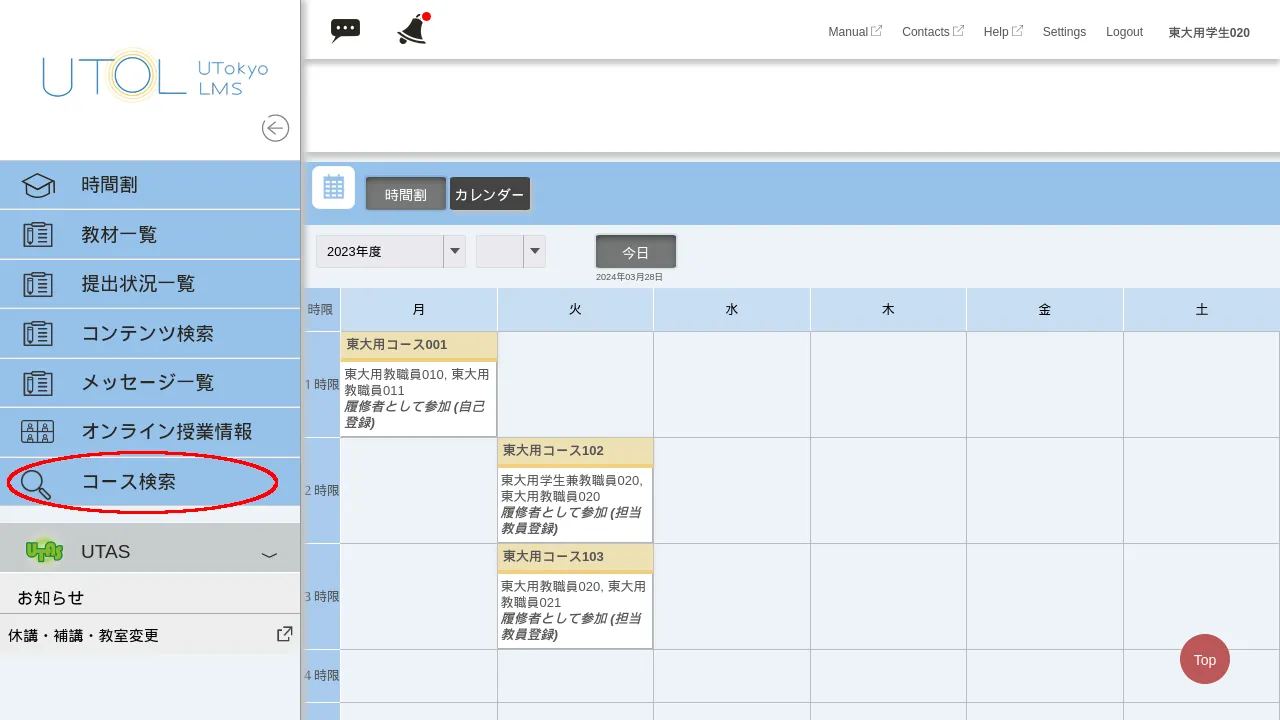Click the UTokyo LMS logo
The height and width of the screenshot is (720, 1280).
(x=155, y=76)
